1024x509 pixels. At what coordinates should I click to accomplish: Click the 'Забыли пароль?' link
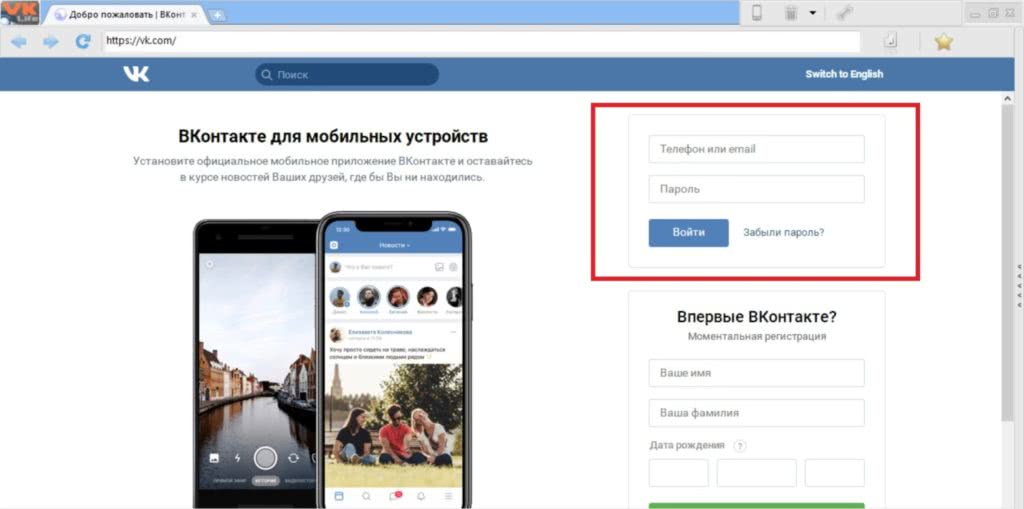pos(783,232)
